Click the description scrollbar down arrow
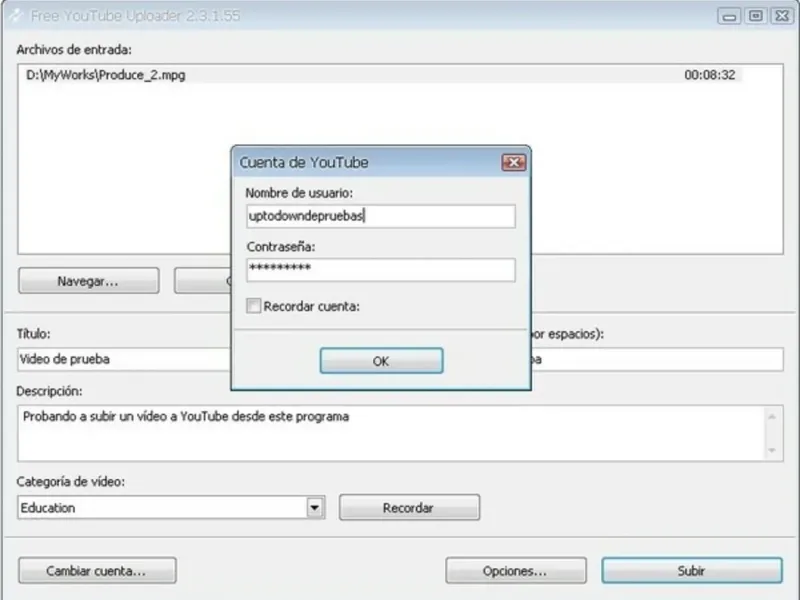The image size is (800, 600). pyautogui.click(x=772, y=450)
